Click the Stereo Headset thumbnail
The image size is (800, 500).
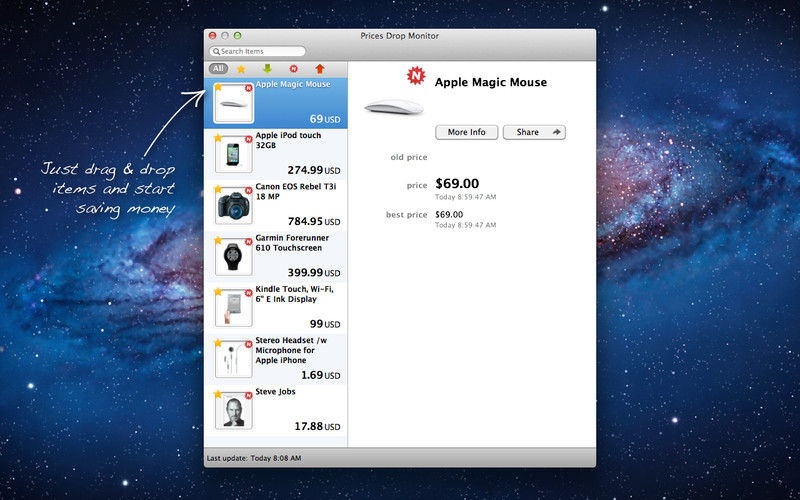pos(234,360)
